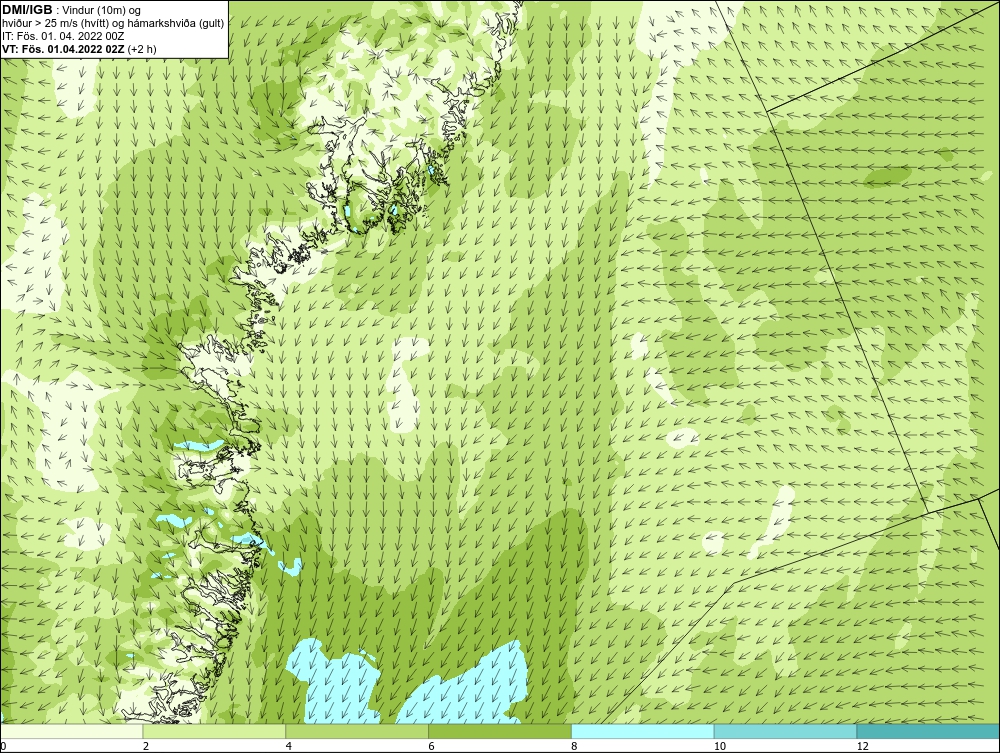This screenshot has width=1000, height=753.
Task: Click the 'IT: Fös. 01. 04. 2022 00Z' line
Action: [x=62, y=36]
